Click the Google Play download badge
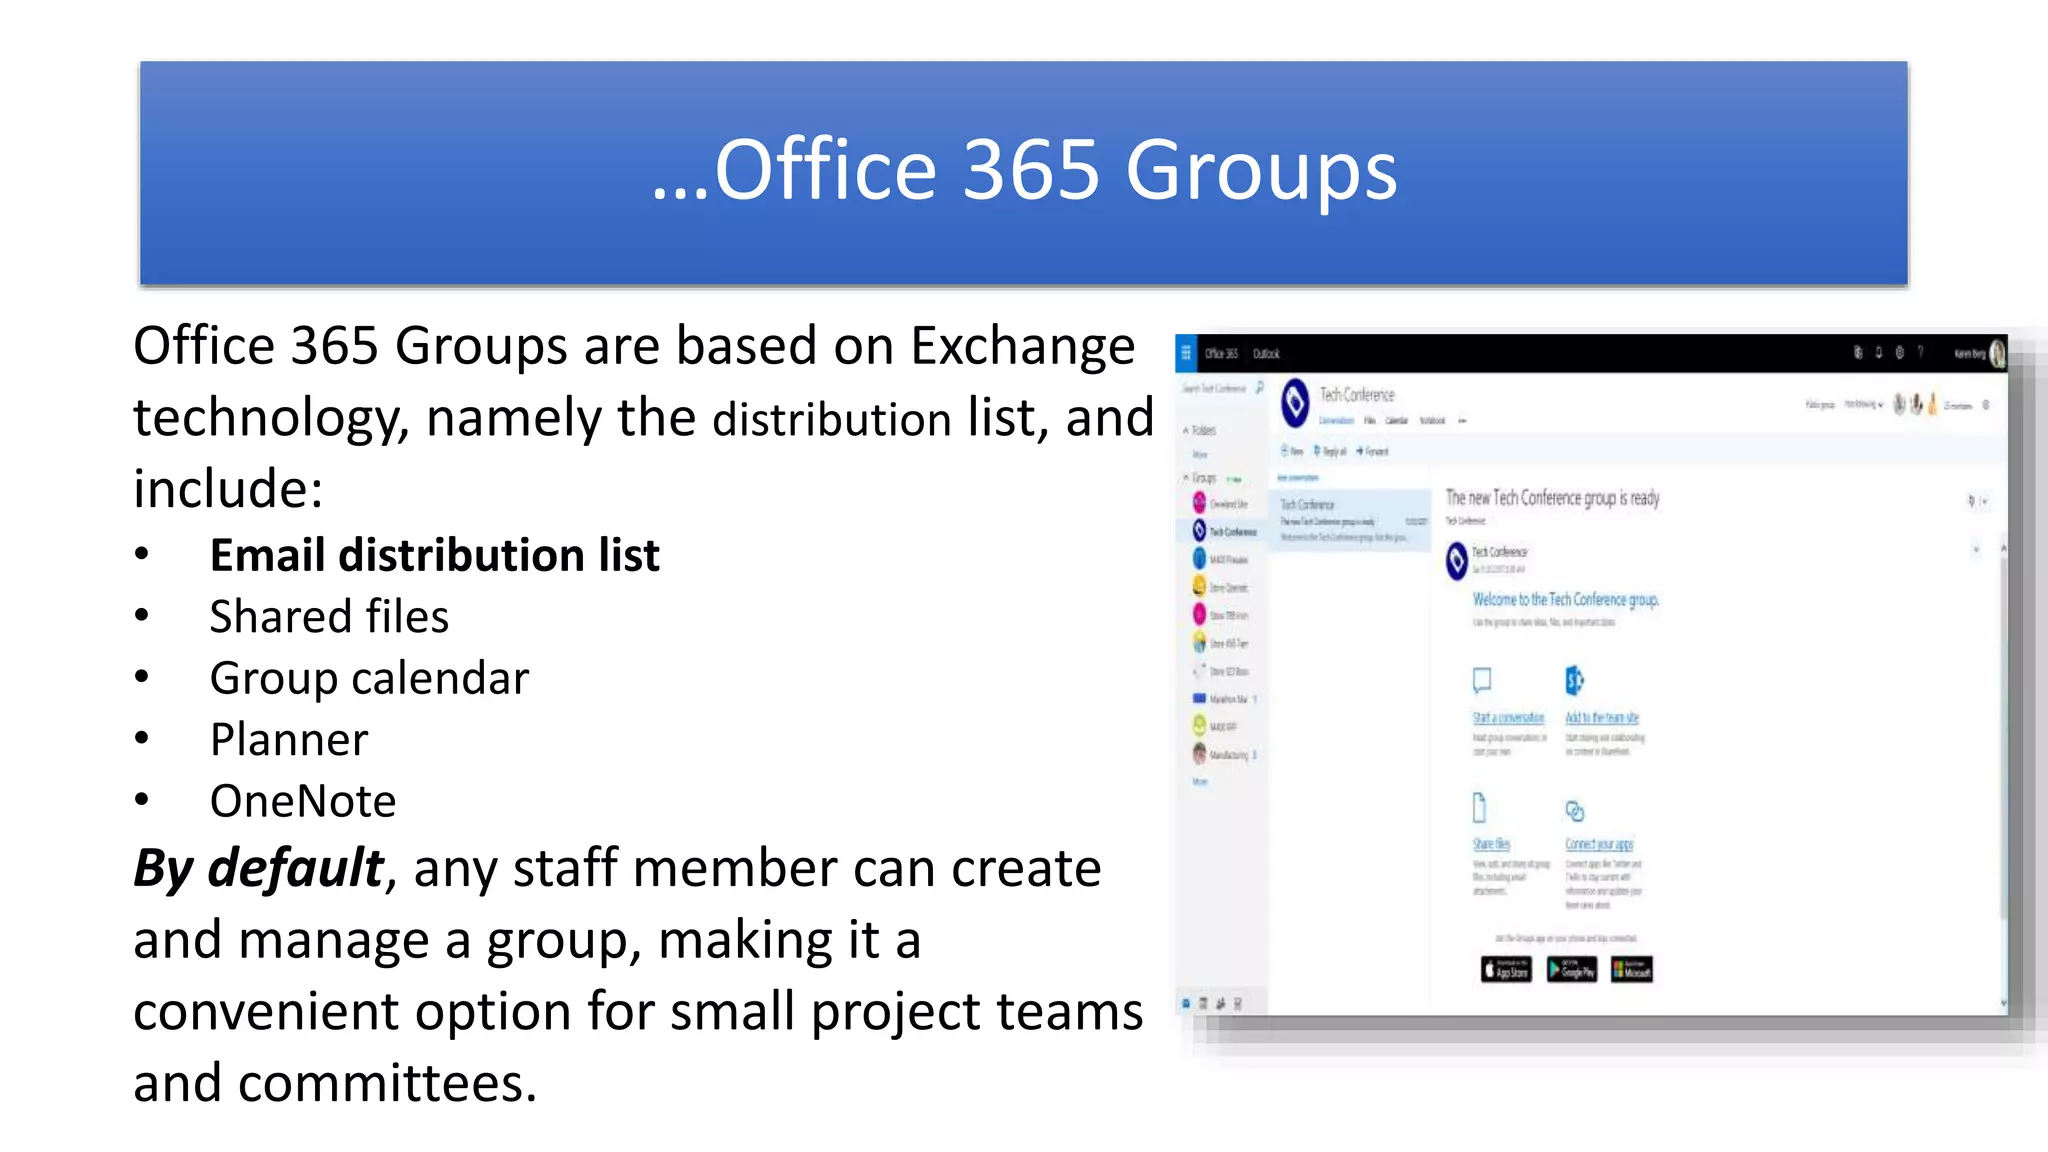 tap(1572, 969)
